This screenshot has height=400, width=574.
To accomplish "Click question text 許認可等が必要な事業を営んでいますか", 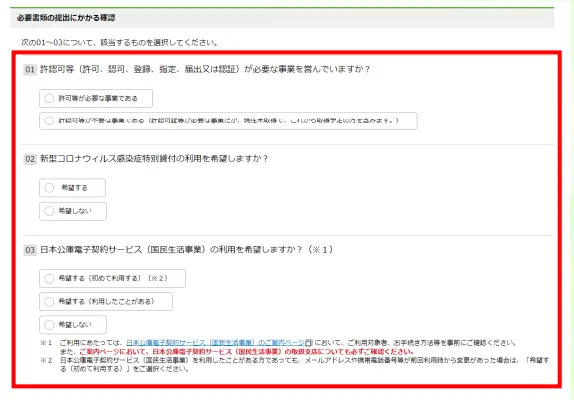I will coord(205,69).
